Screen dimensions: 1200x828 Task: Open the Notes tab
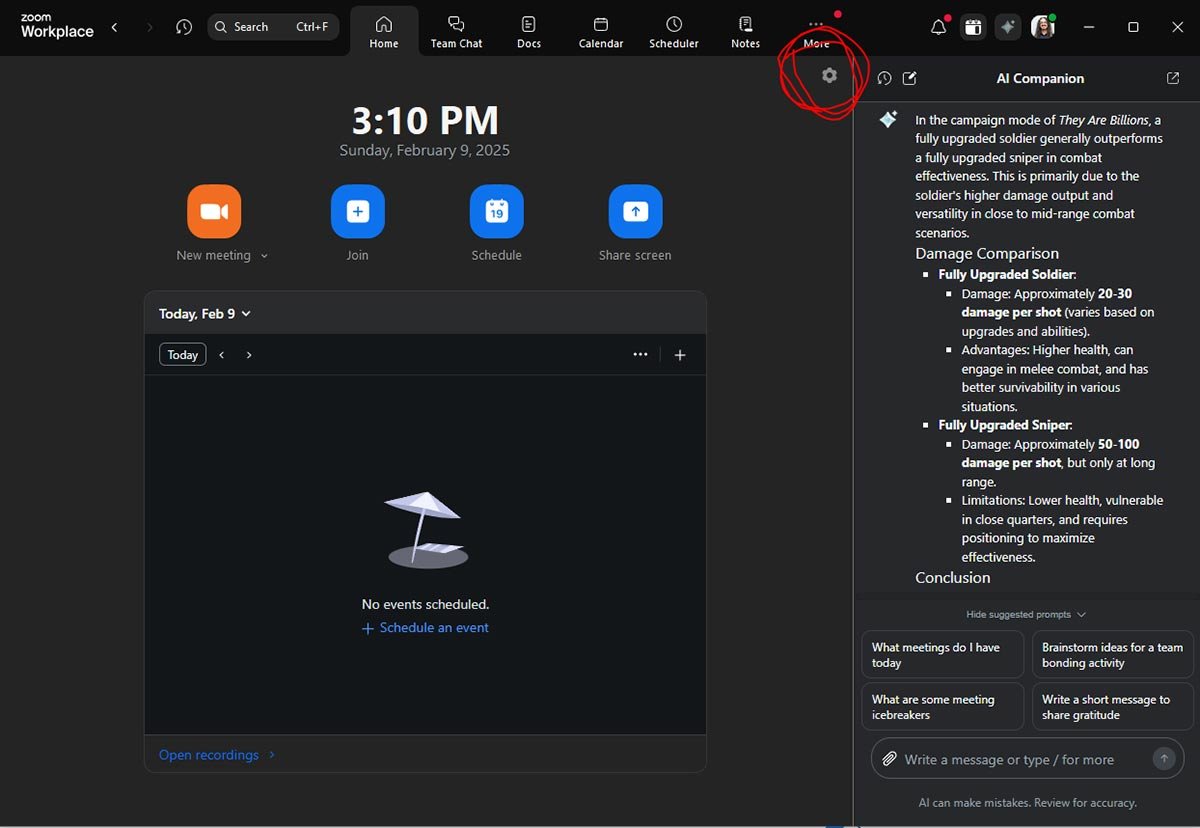(745, 31)
